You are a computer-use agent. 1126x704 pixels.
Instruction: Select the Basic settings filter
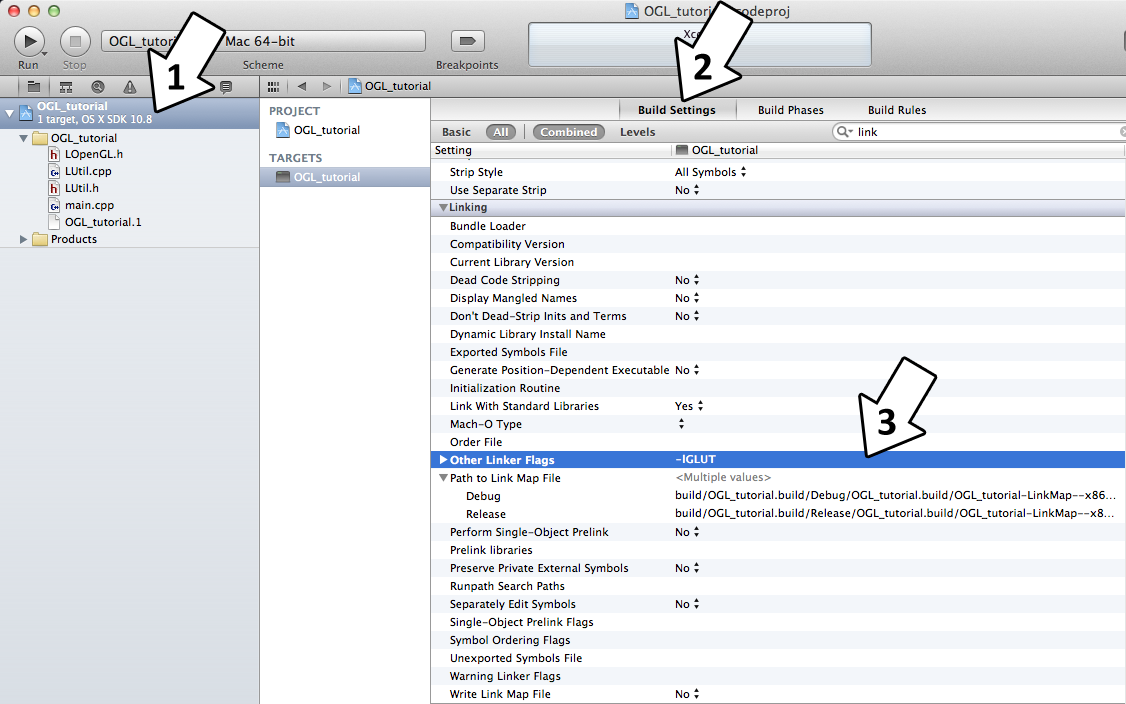click(x=456, y=132)
